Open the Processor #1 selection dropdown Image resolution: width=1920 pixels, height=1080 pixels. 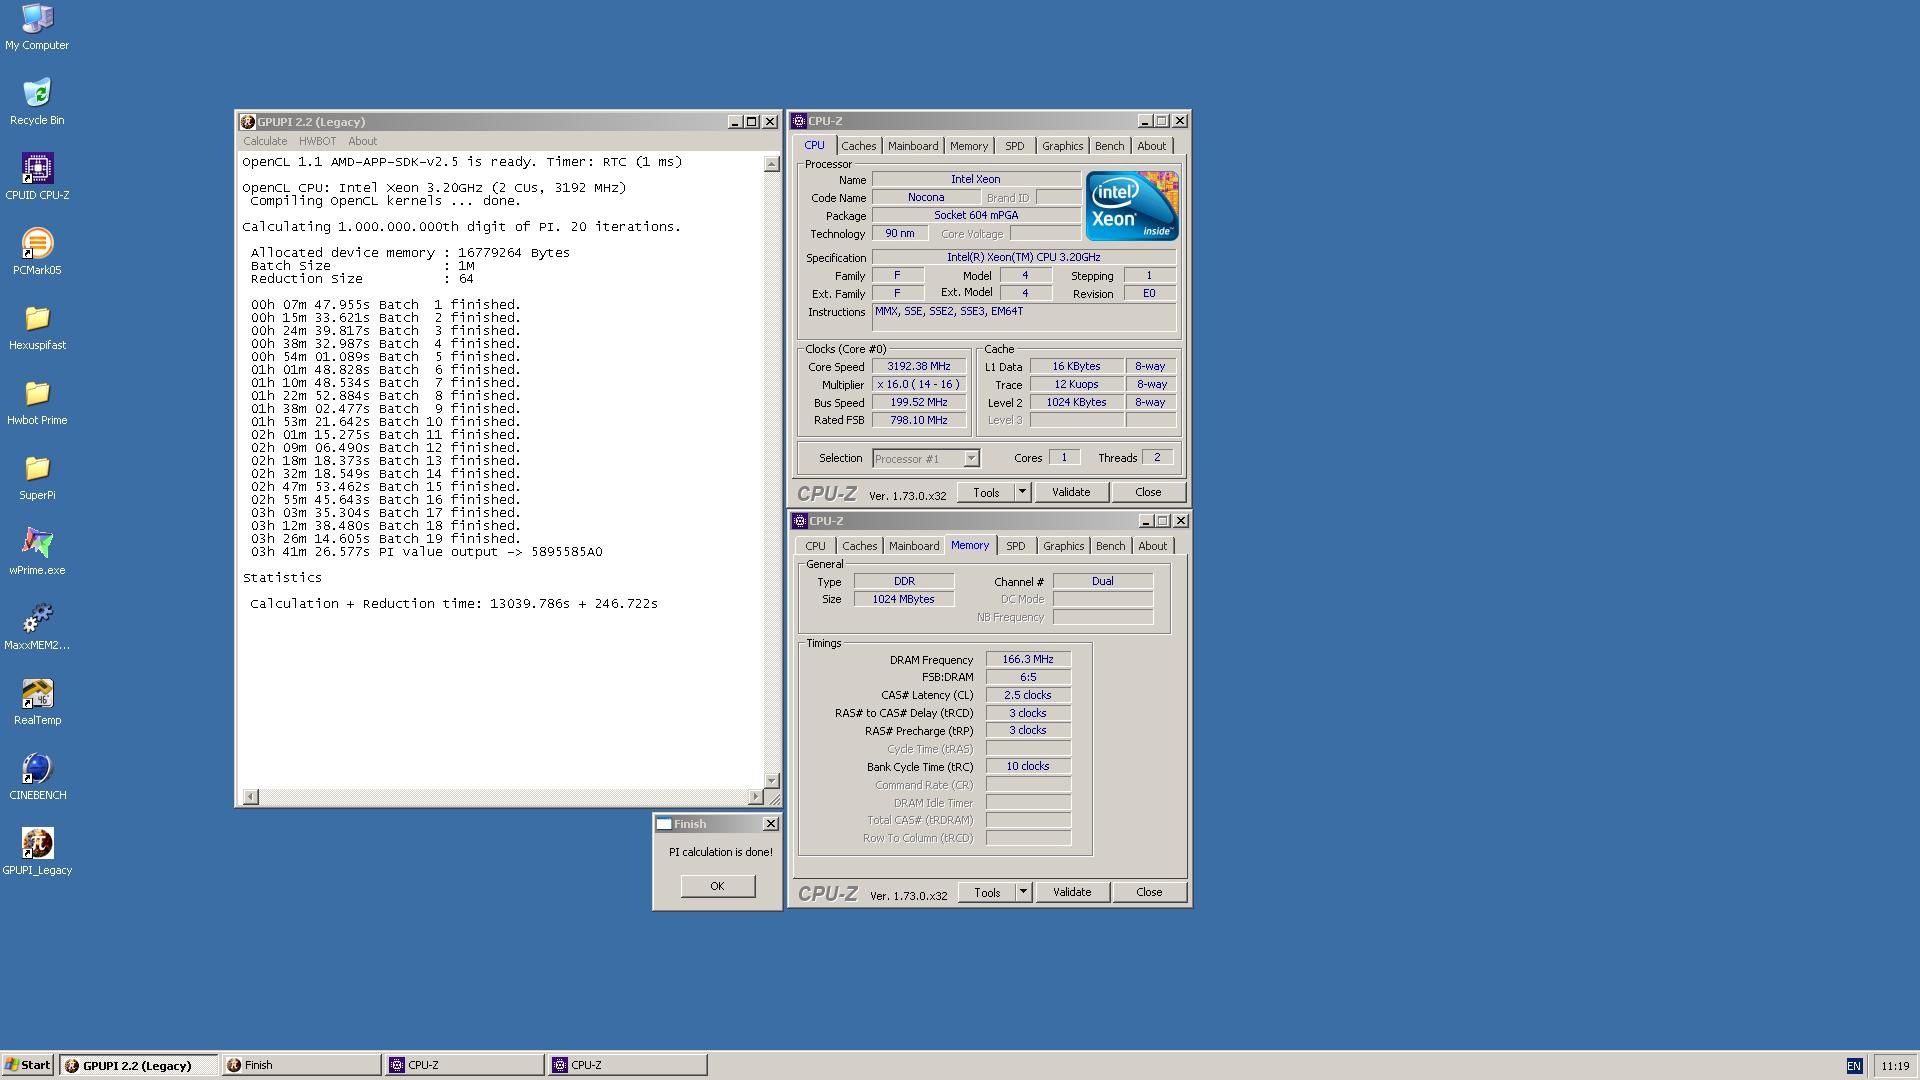point(926,459)
